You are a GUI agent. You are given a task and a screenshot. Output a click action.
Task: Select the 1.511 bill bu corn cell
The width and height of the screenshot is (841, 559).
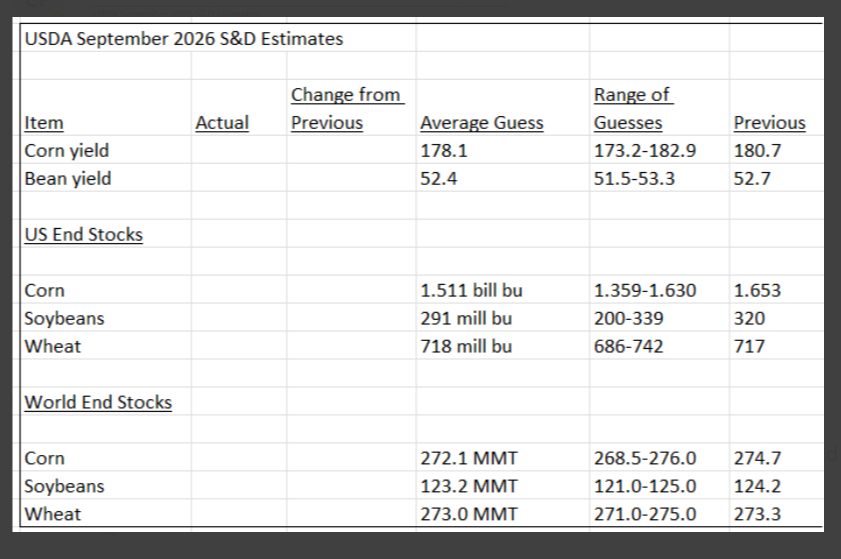pyautogui.click(x=471, y=290)
